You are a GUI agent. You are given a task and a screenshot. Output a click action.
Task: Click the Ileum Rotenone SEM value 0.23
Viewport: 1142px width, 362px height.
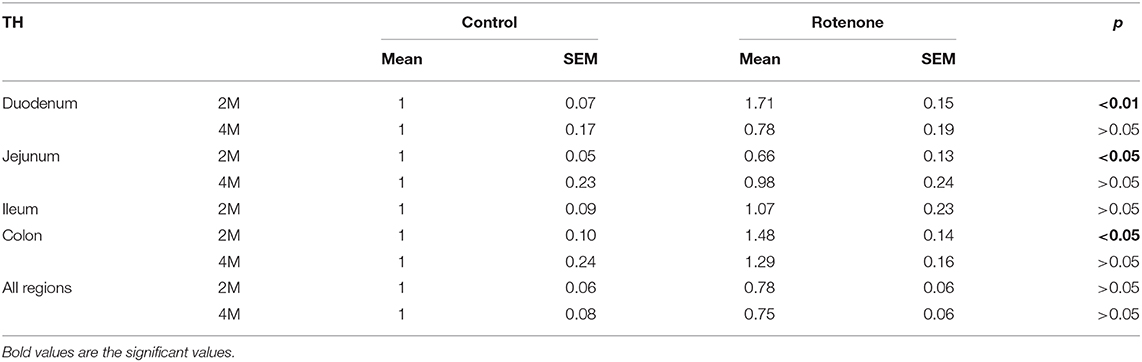[942, 209]
